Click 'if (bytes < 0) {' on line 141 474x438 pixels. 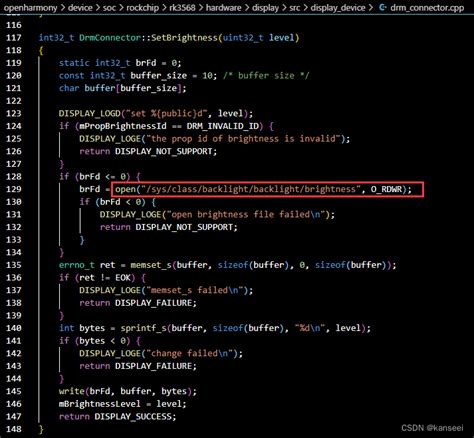[x=100, y=341]
